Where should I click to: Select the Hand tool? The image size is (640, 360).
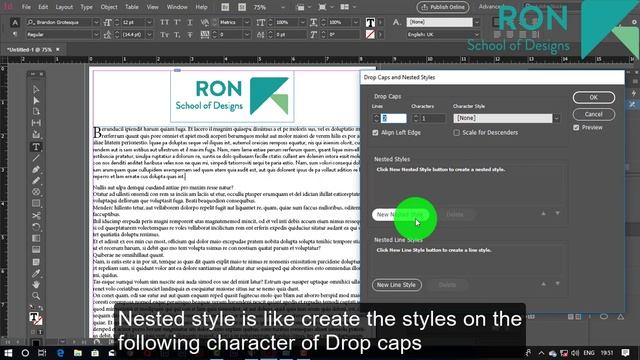tap(36, 284)
